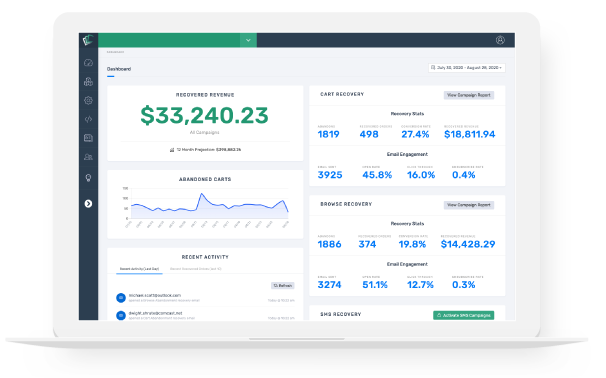Open the date range picker dropdown

[466, 68]
